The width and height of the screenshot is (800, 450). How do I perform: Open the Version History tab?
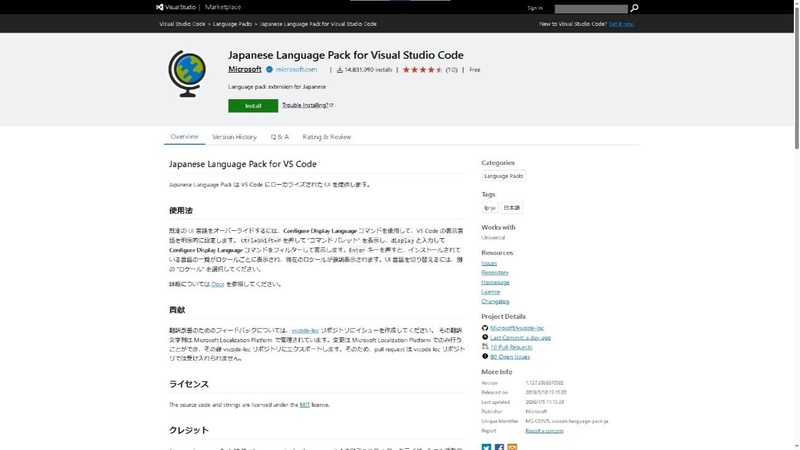[x=234, y=137]
